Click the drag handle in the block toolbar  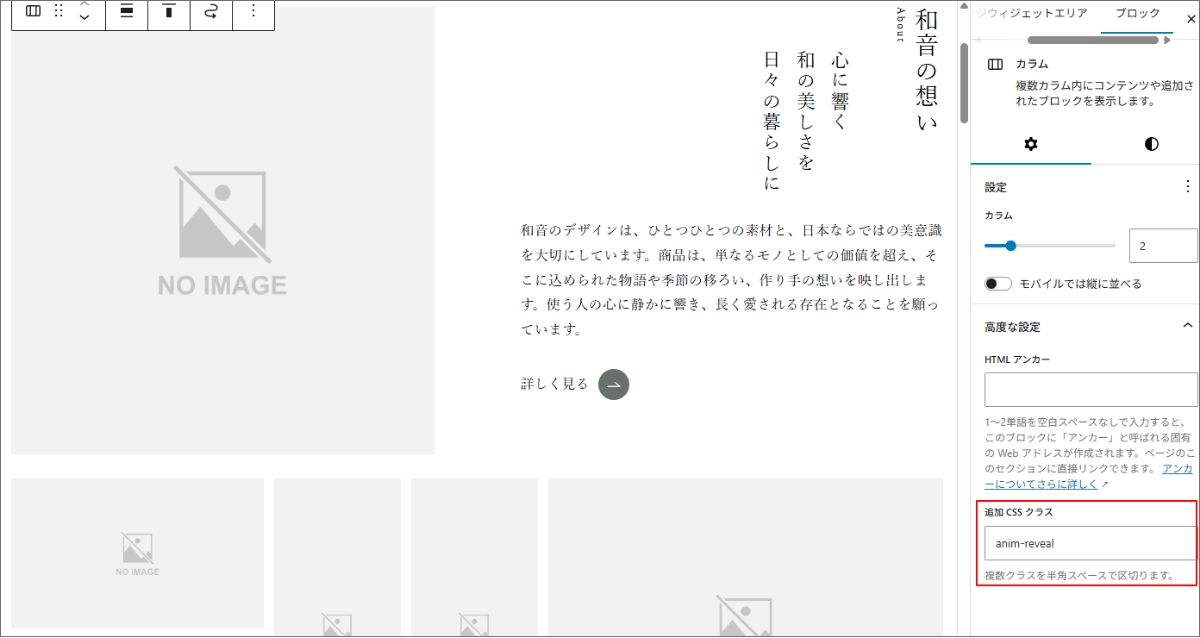(58, 13)
